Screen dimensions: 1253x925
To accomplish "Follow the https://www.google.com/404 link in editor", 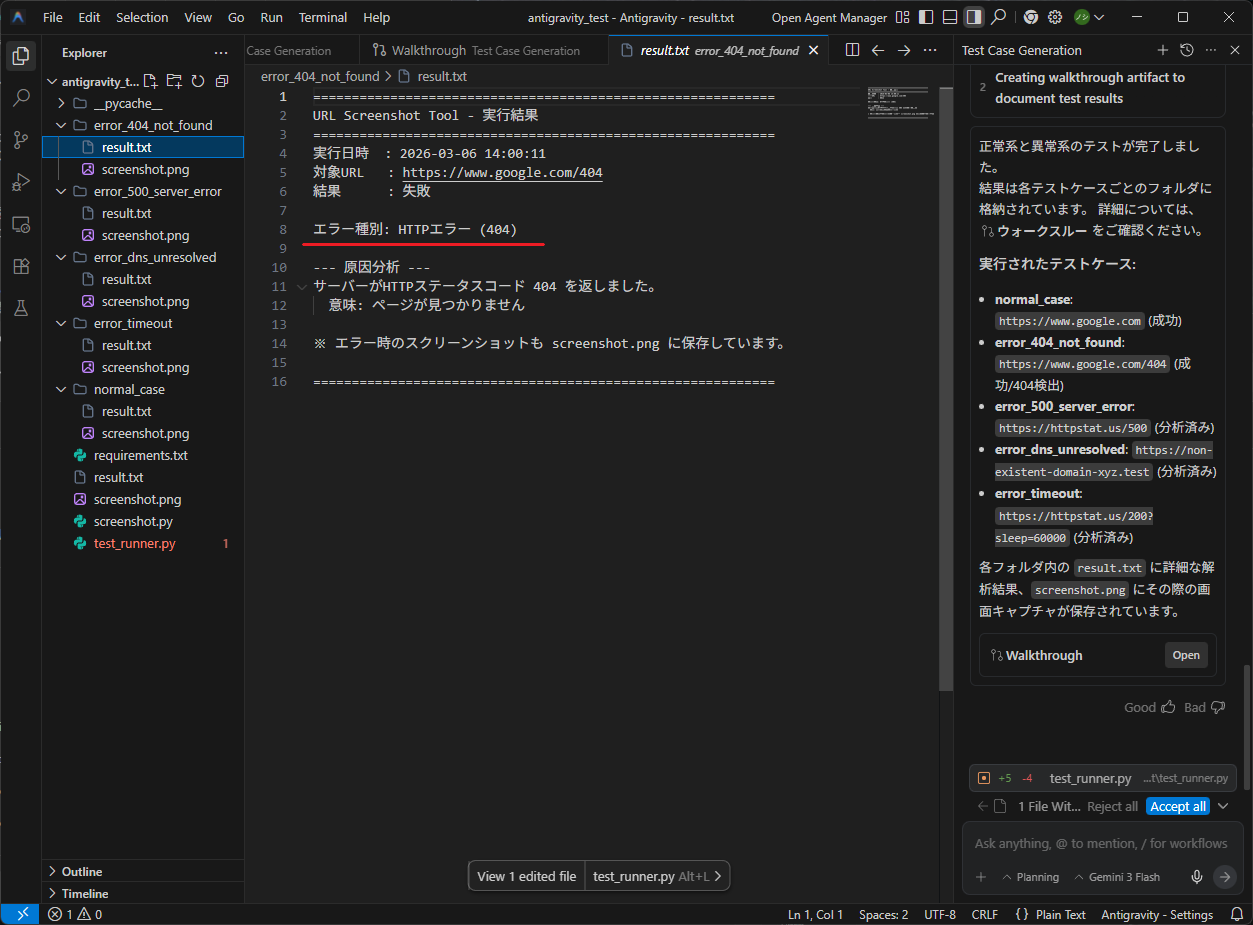I will click(502, 173).
